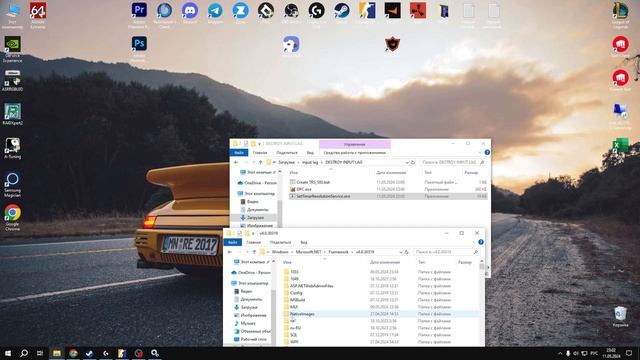
Task: Open OneDrive in v4.0.30319 sidebar
Action: click(253, 272)
